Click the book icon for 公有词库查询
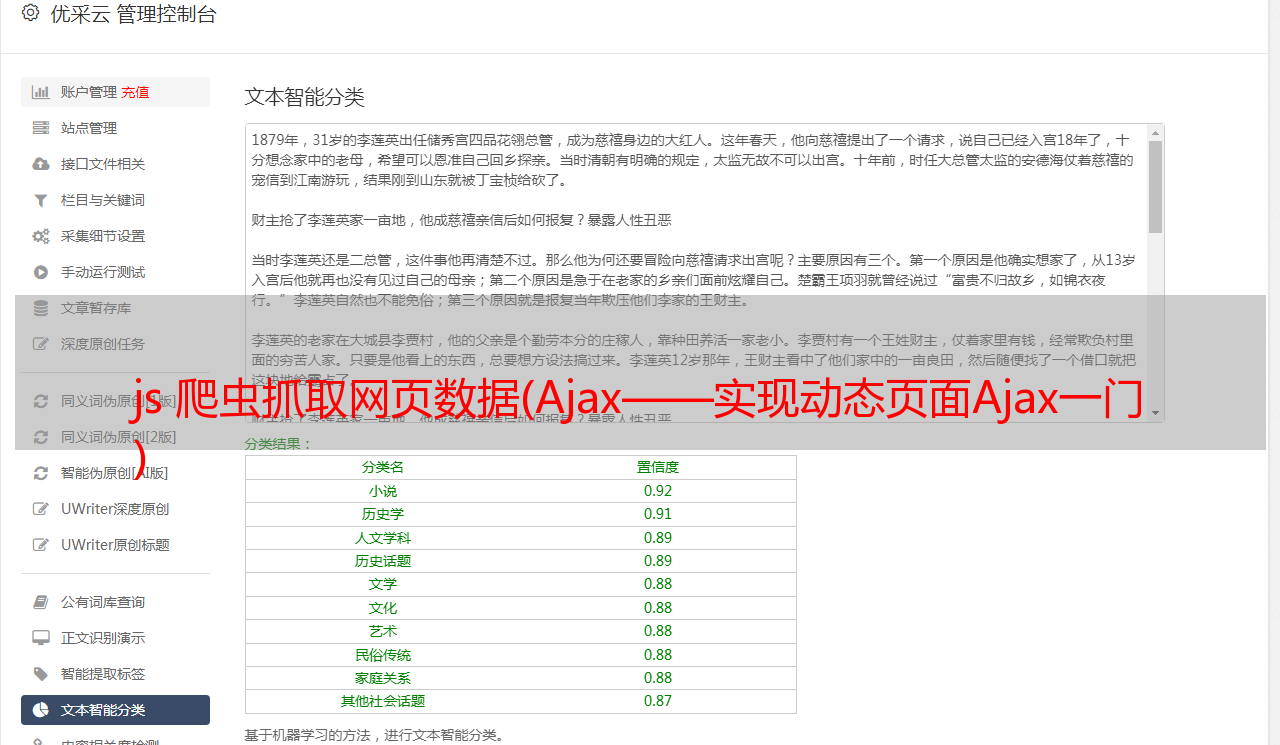Image resolution: width=1280 pixels, height=745 pixels. coord(41,602)
